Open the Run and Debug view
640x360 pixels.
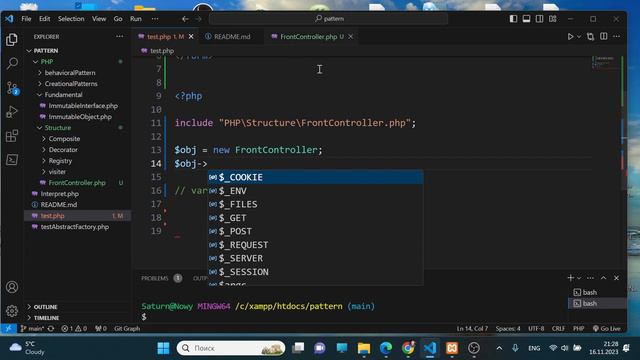(x=12, y=111)
